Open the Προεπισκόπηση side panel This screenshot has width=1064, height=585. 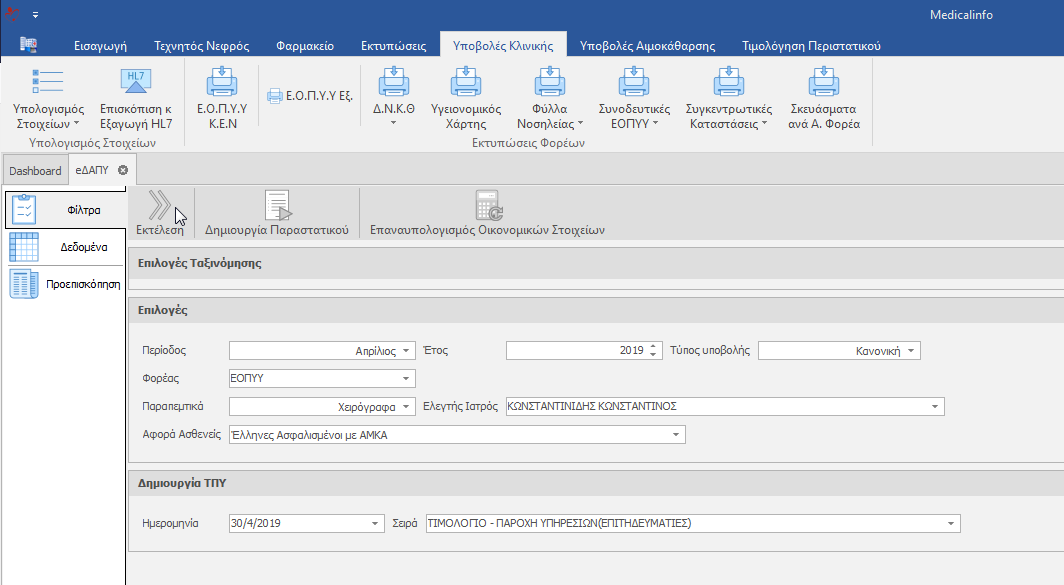[64, 284]
